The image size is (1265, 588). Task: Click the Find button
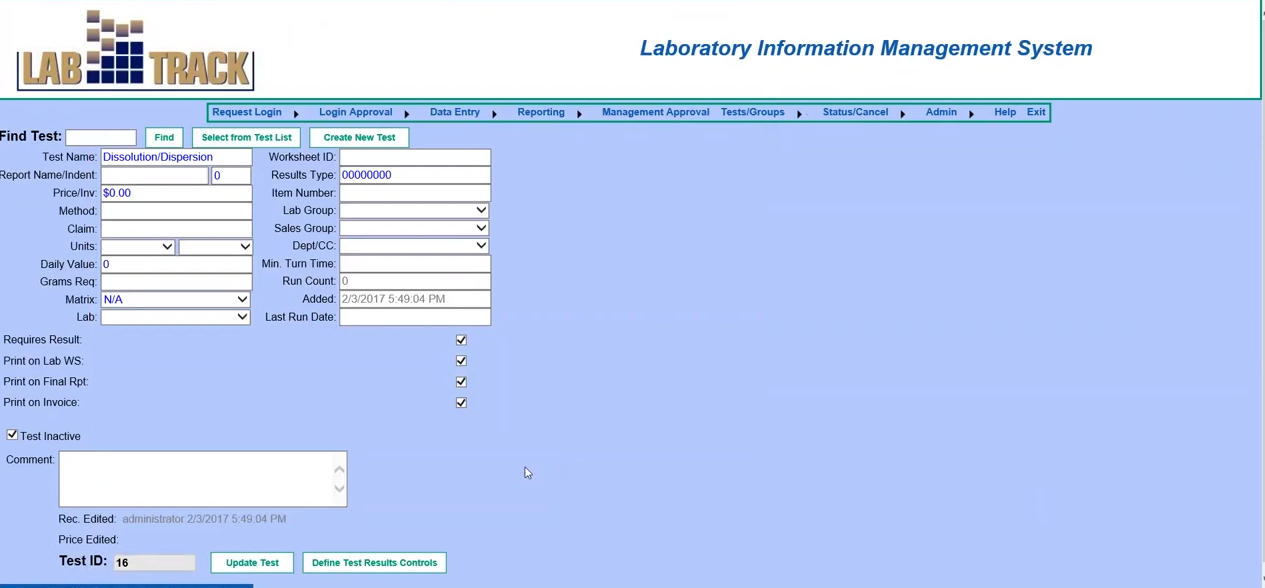coord(163,137)
